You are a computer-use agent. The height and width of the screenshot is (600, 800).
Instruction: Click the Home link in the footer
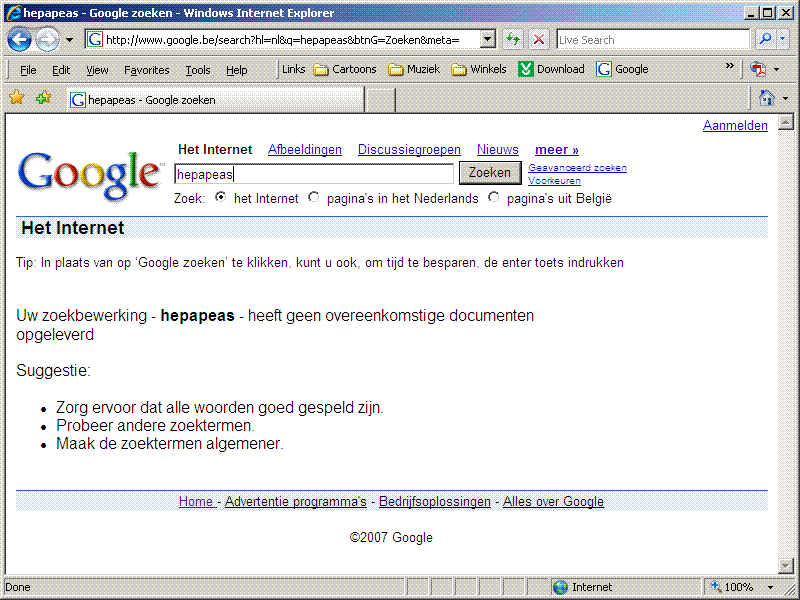point(196,502)
